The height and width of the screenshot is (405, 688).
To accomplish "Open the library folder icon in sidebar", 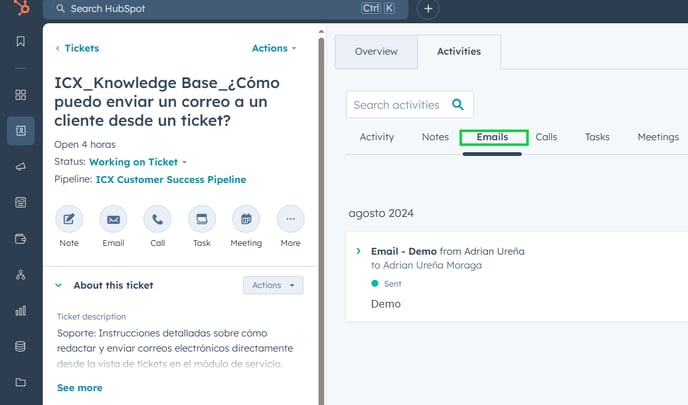I will tap(21, 382).
